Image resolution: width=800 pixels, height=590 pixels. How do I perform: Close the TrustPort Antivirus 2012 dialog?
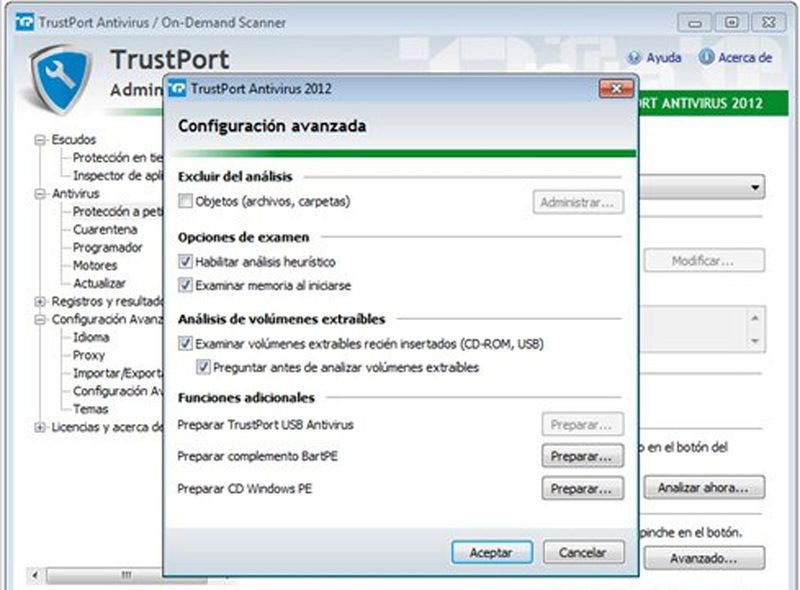pos(616,89)
